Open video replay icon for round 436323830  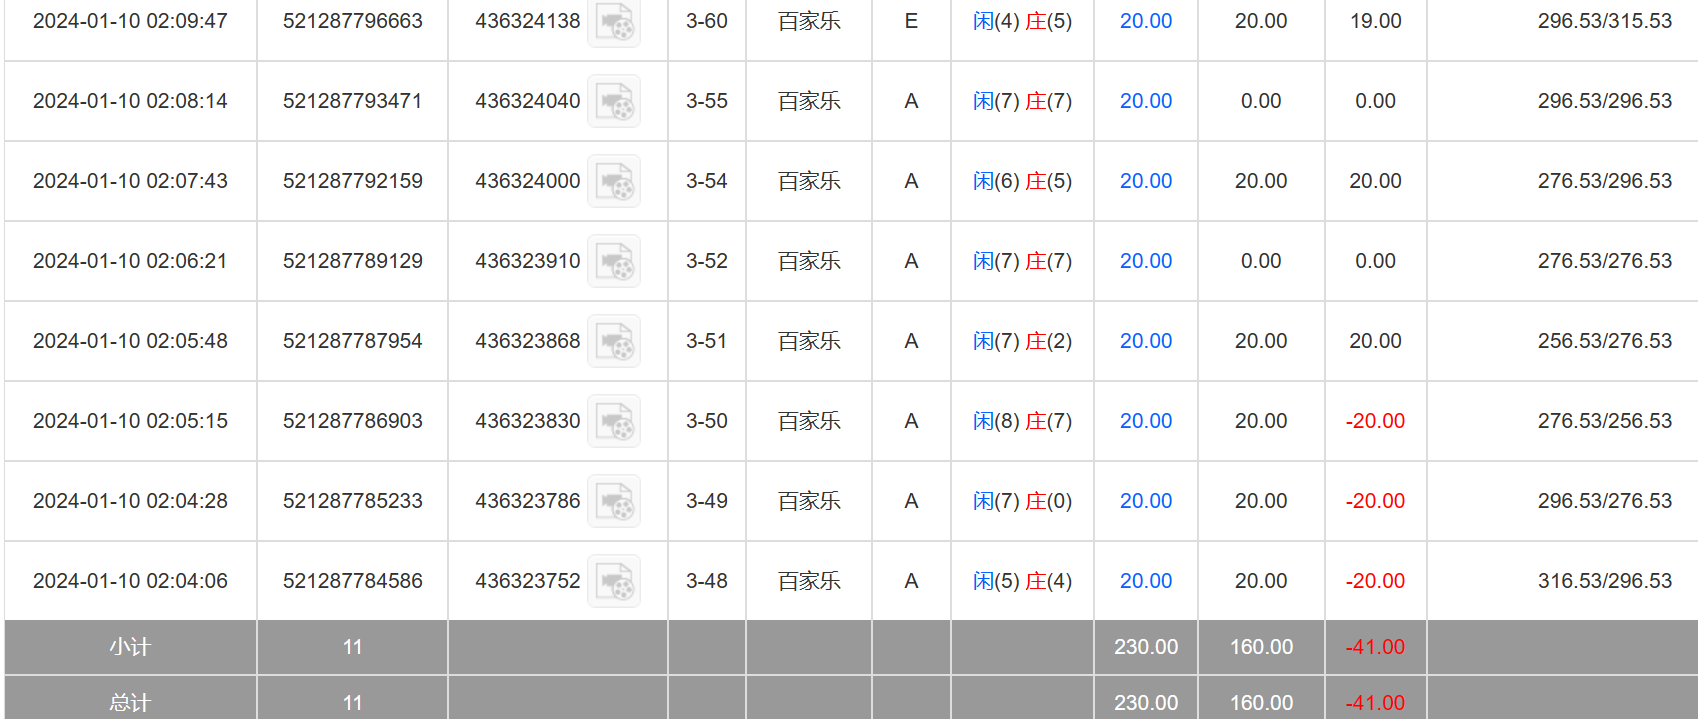tap(614, 421)
